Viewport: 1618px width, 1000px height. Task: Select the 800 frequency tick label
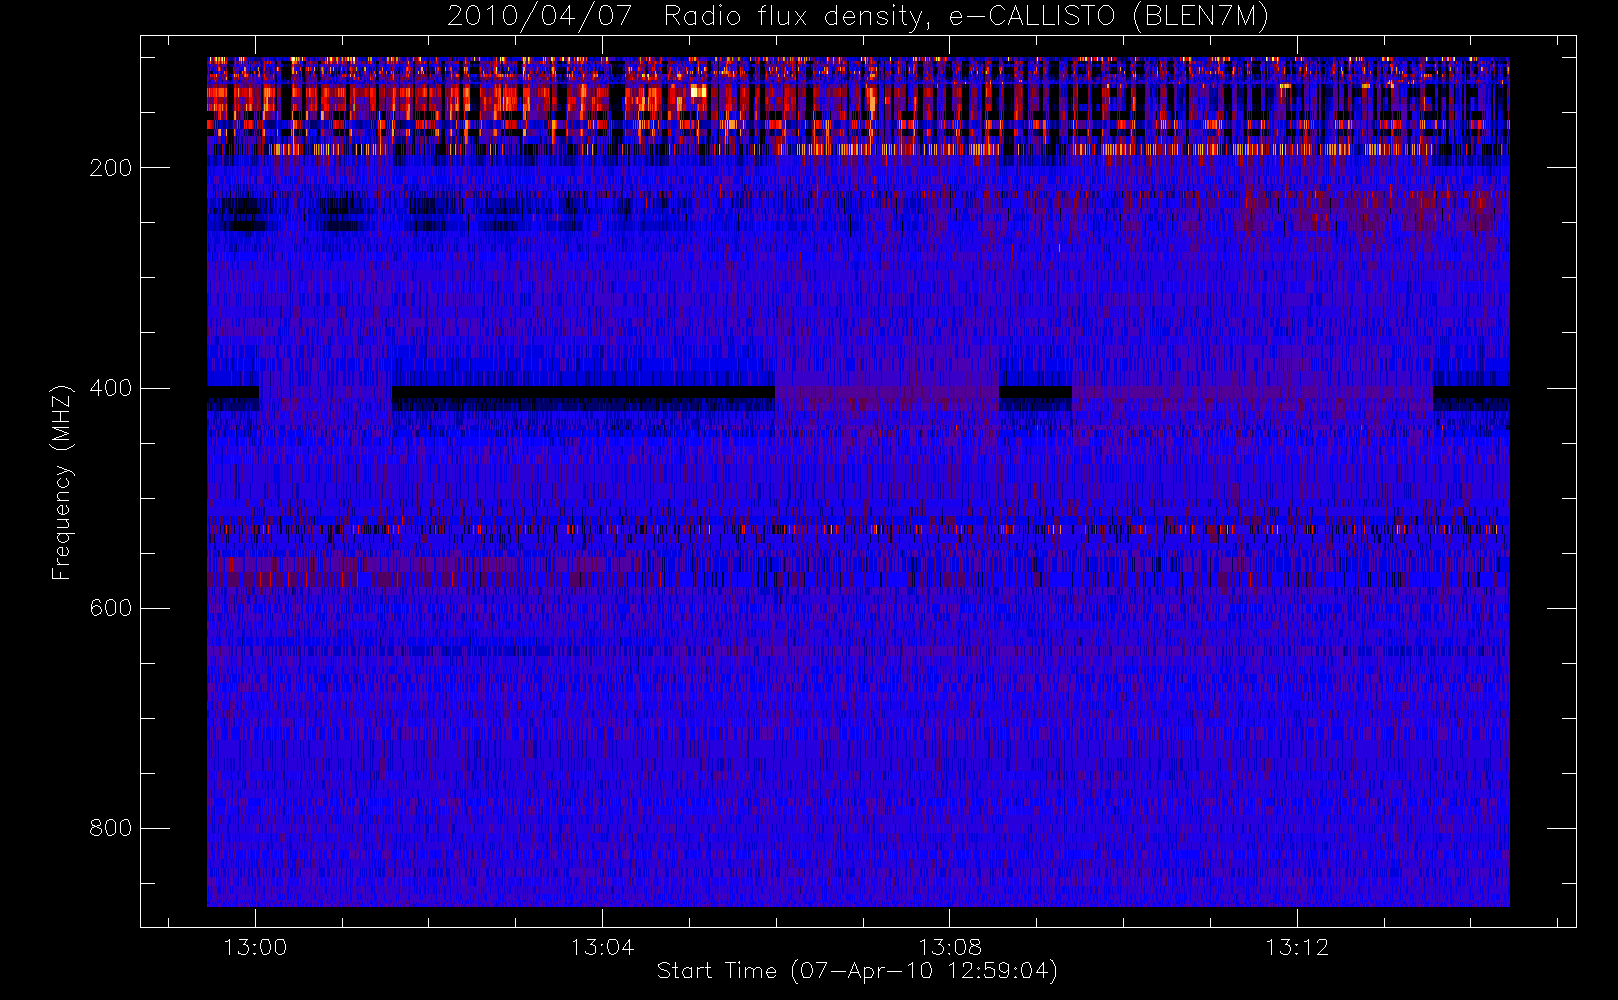110,828
